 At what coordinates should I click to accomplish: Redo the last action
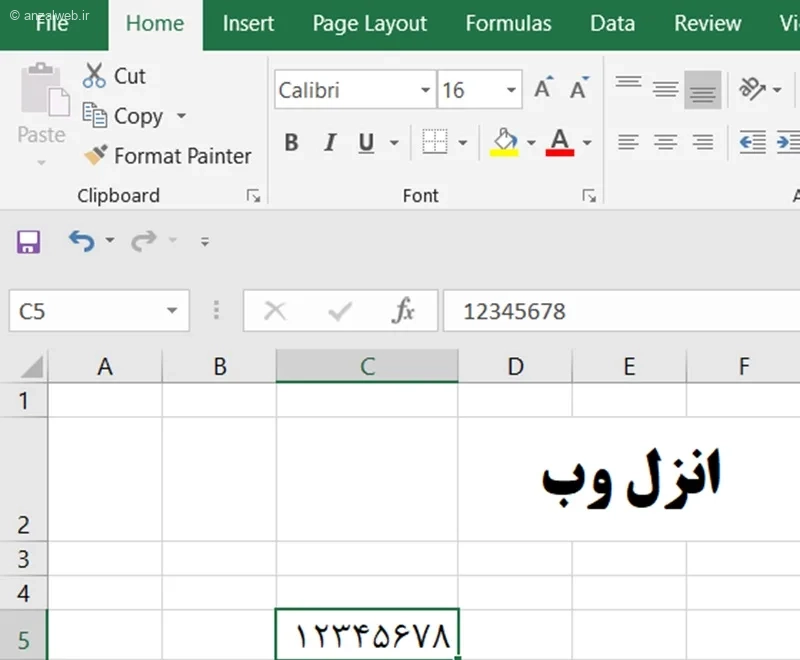tap(143, 241)
